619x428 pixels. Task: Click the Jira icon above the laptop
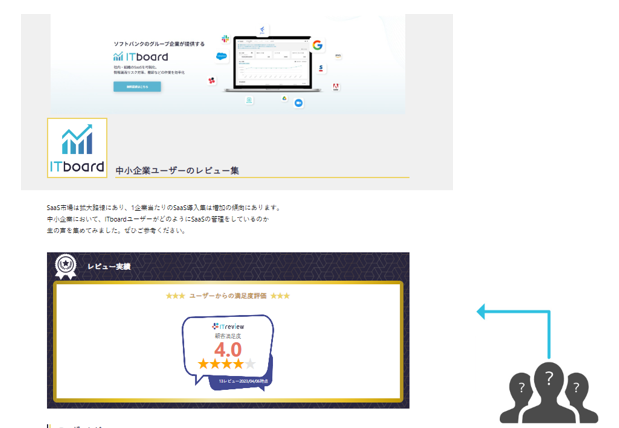click(262, 30)
